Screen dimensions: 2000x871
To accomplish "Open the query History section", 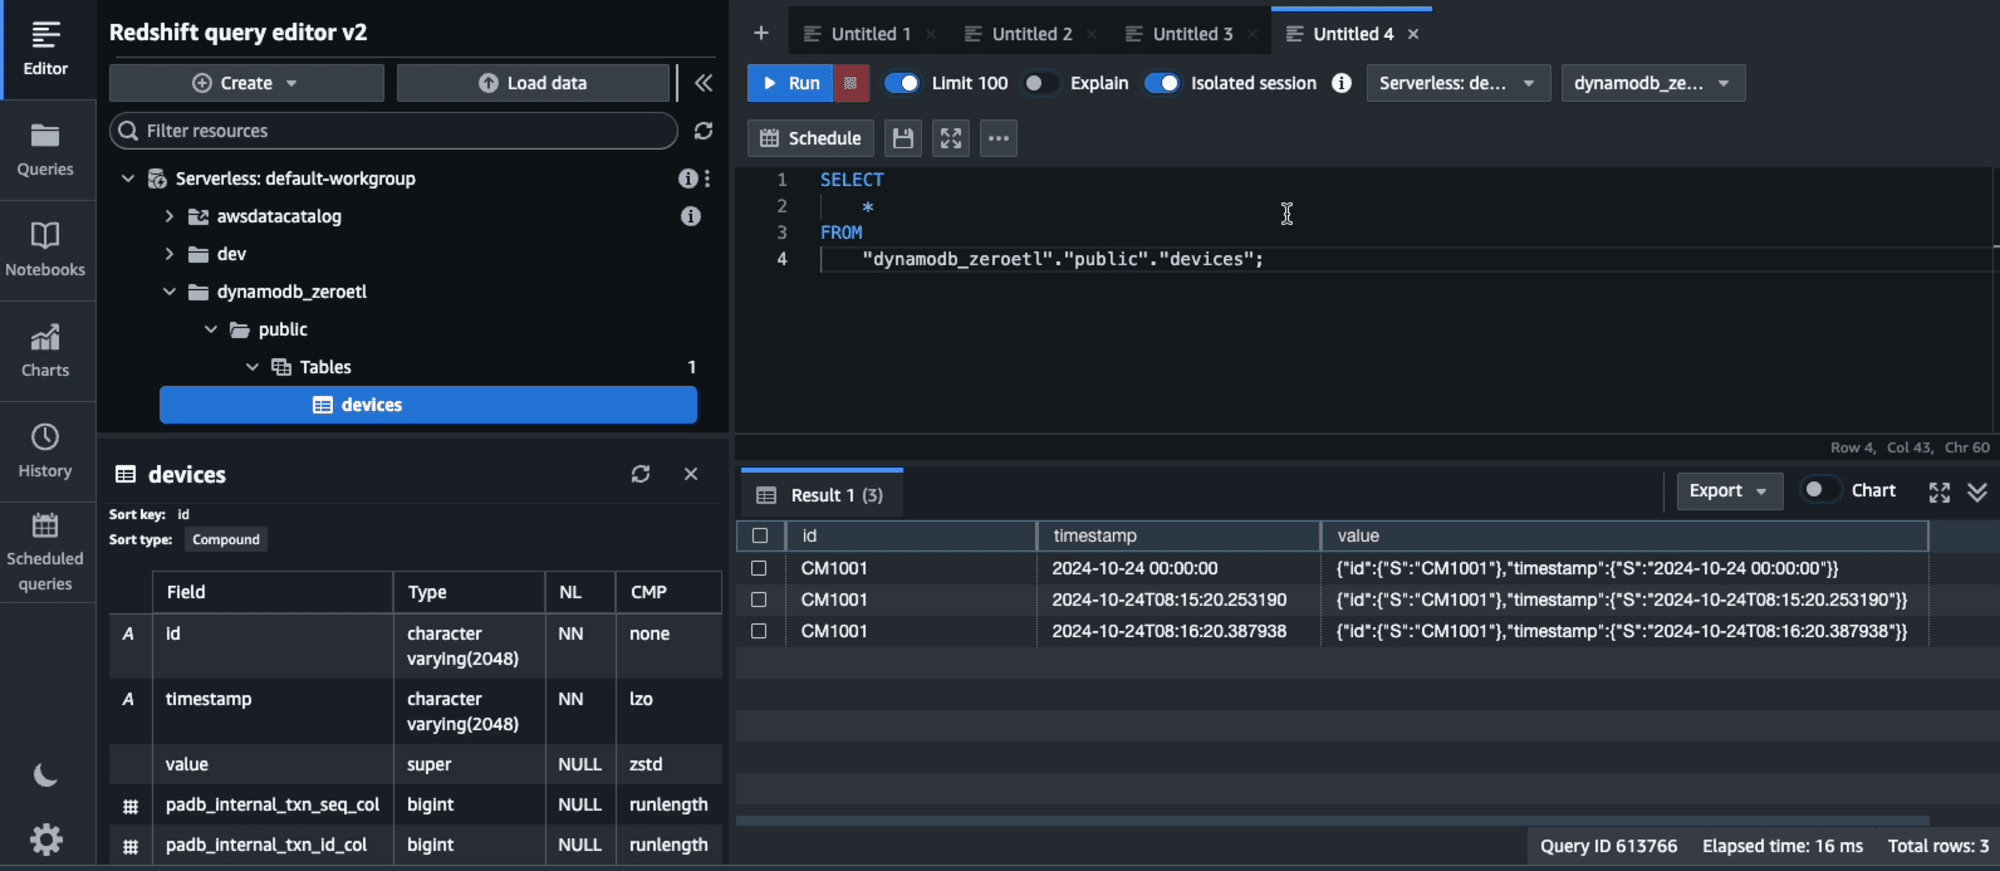I will point(45,451).
